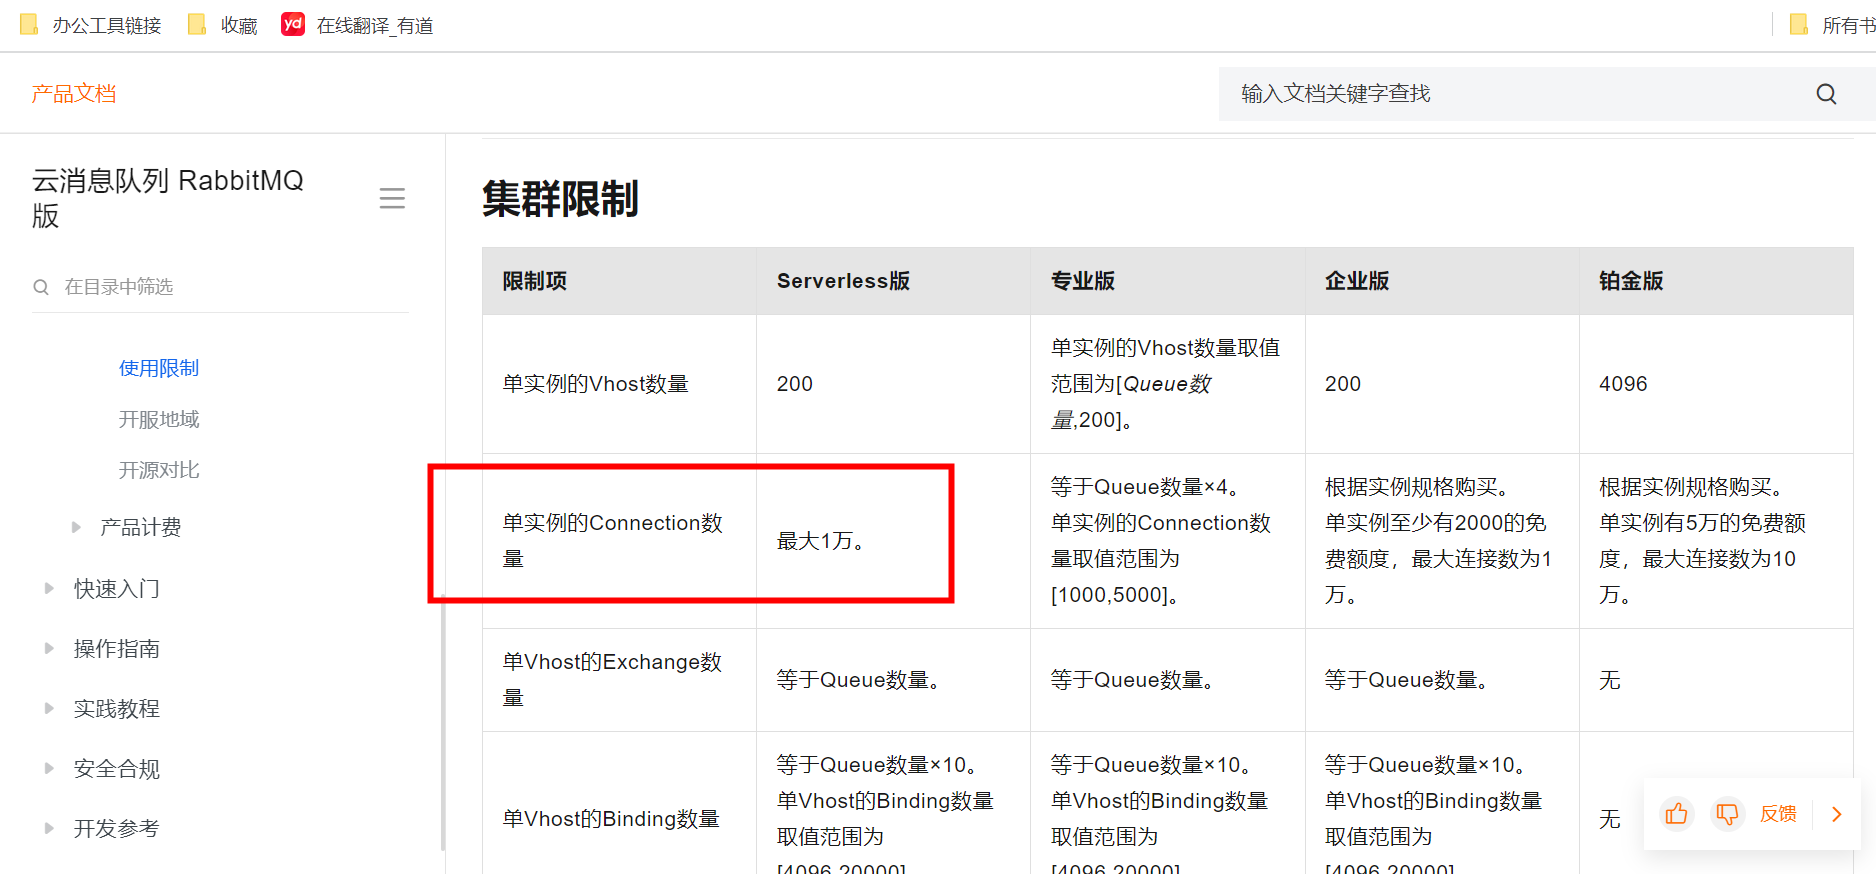Expand the 产品计费 tree item
This screenshot has width=1876, height=874.
pyautogui.click(x=76, y=527)
